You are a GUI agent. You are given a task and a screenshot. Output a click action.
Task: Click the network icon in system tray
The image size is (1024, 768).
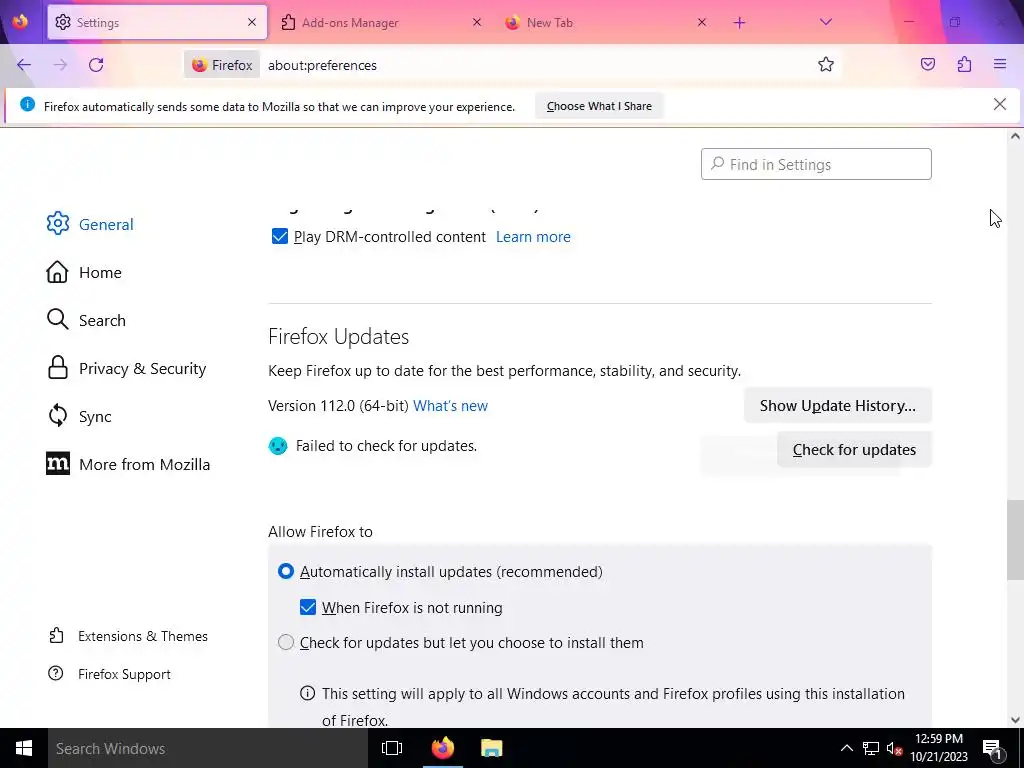click(871, 748)
